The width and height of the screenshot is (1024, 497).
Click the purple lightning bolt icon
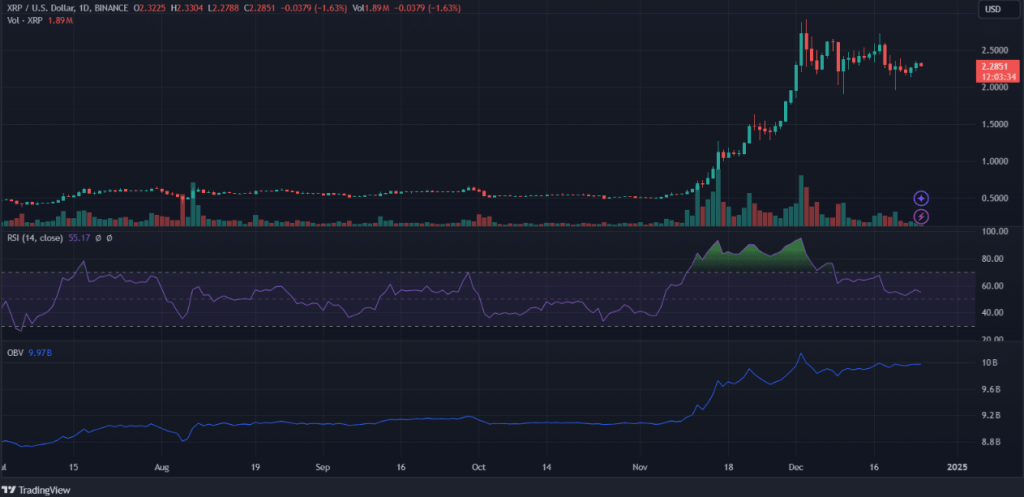(921, 216)
